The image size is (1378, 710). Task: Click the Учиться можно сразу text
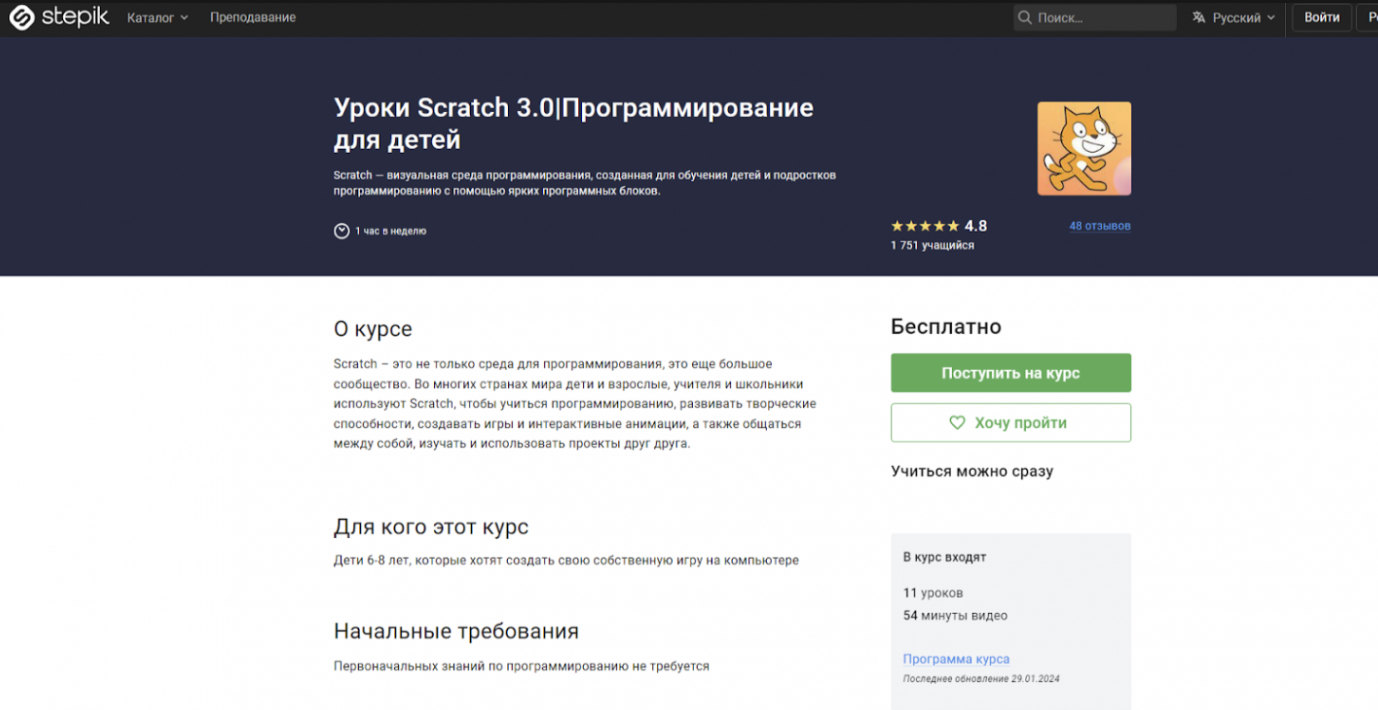972,471
